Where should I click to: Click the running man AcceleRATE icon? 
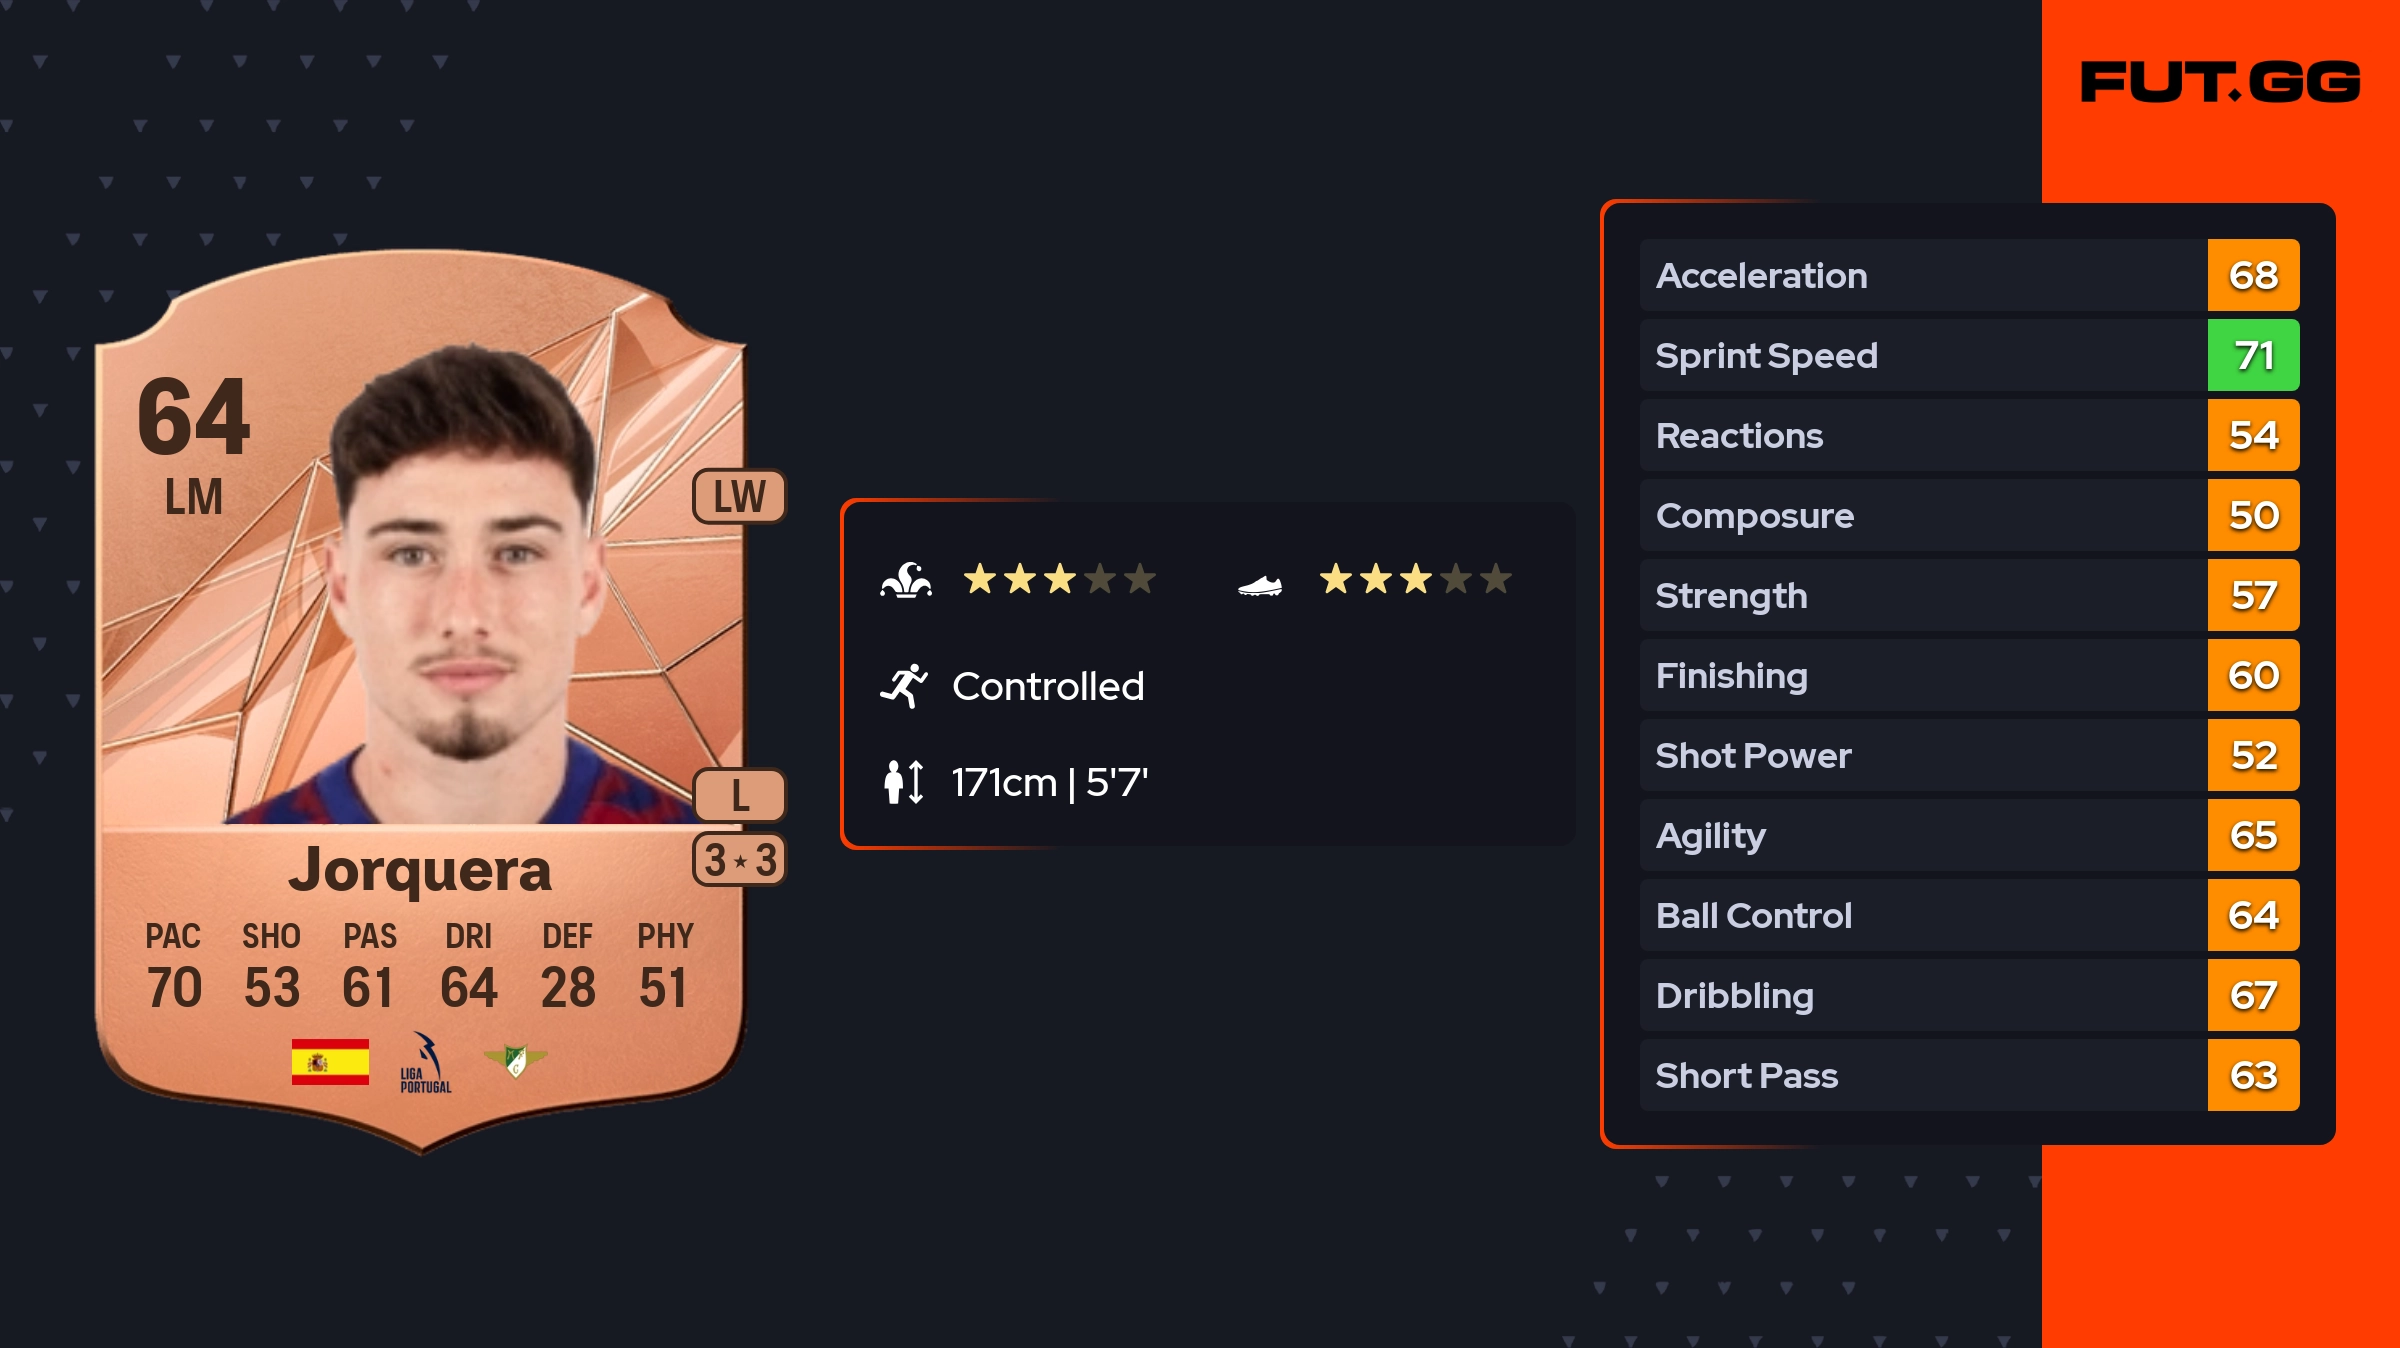(x=904, y=686)
